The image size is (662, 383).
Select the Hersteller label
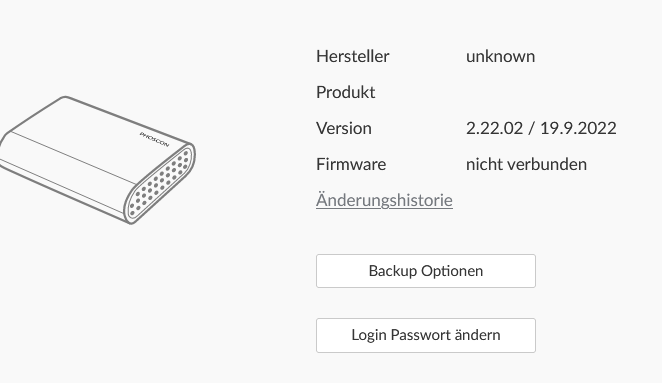(x=353, y=56)
